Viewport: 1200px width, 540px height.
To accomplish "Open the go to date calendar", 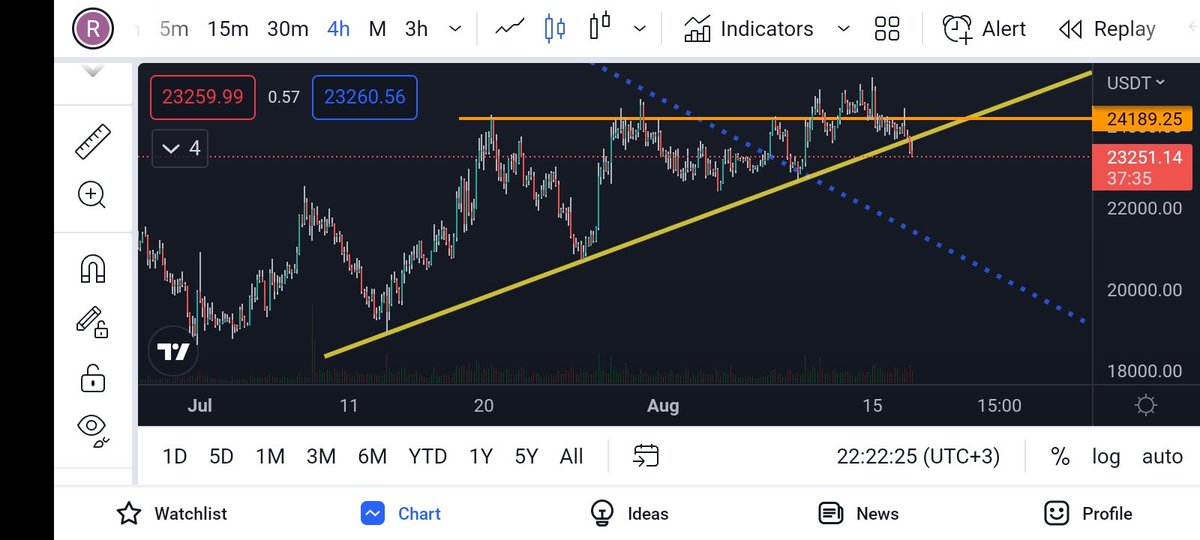I will [646, 456].
